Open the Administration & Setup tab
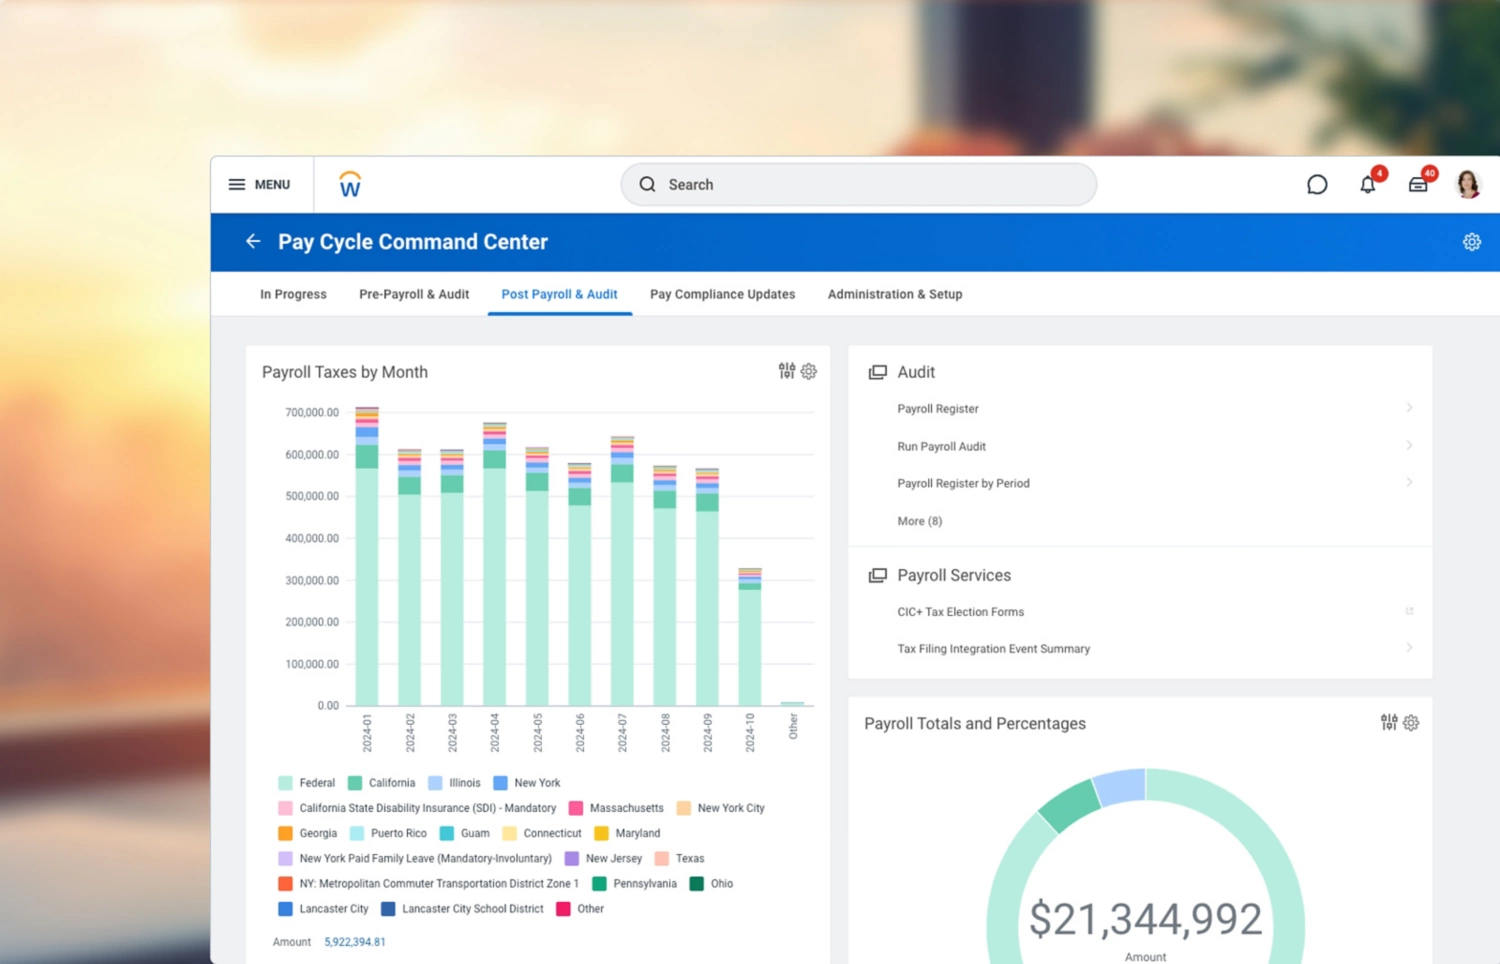This screenshot has width=1500, height=964. tap(895, 293)
